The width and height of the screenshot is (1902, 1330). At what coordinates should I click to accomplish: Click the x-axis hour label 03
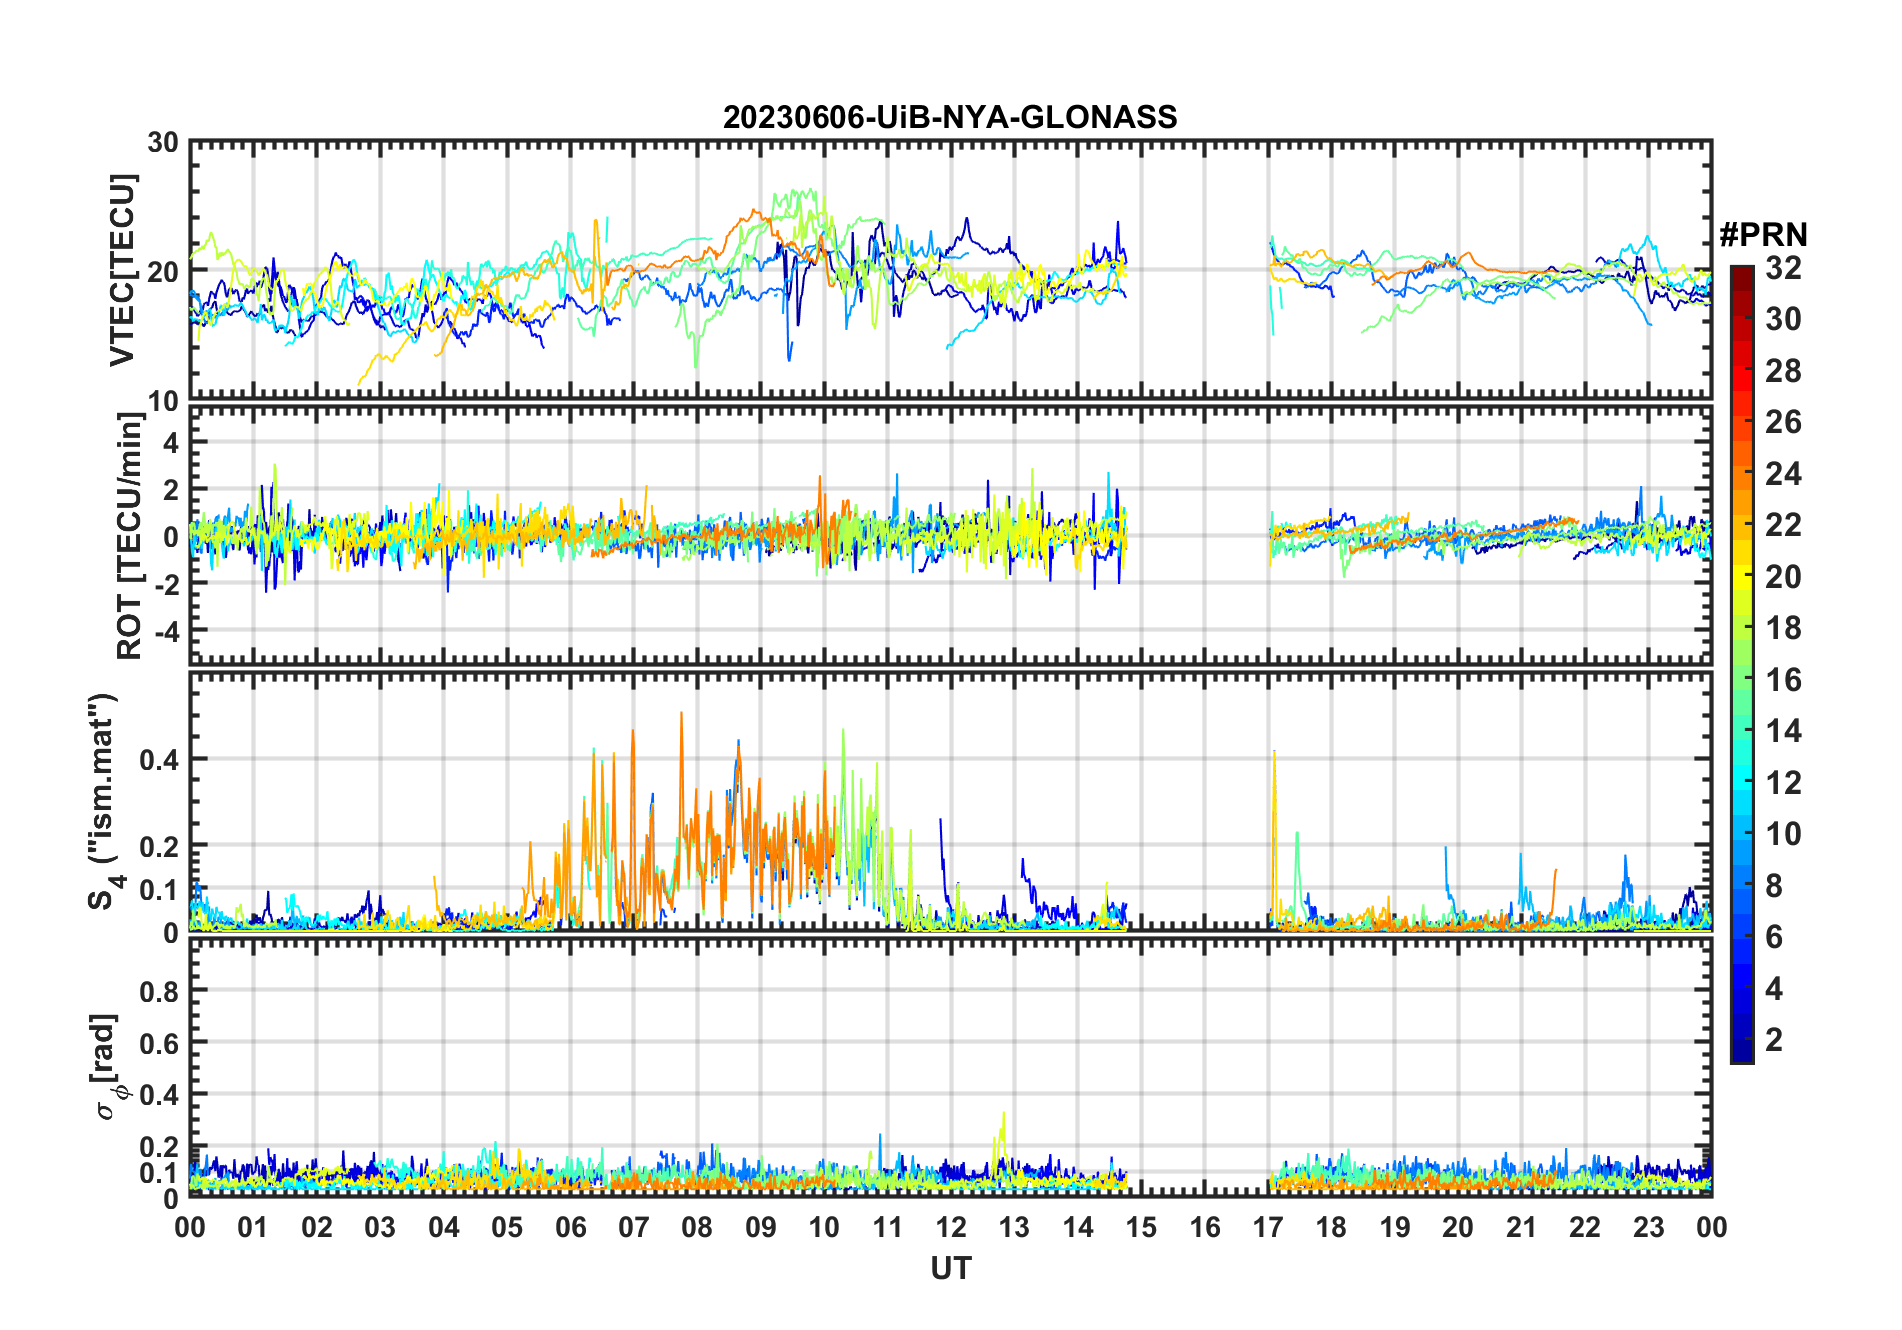pos(380,1227)
